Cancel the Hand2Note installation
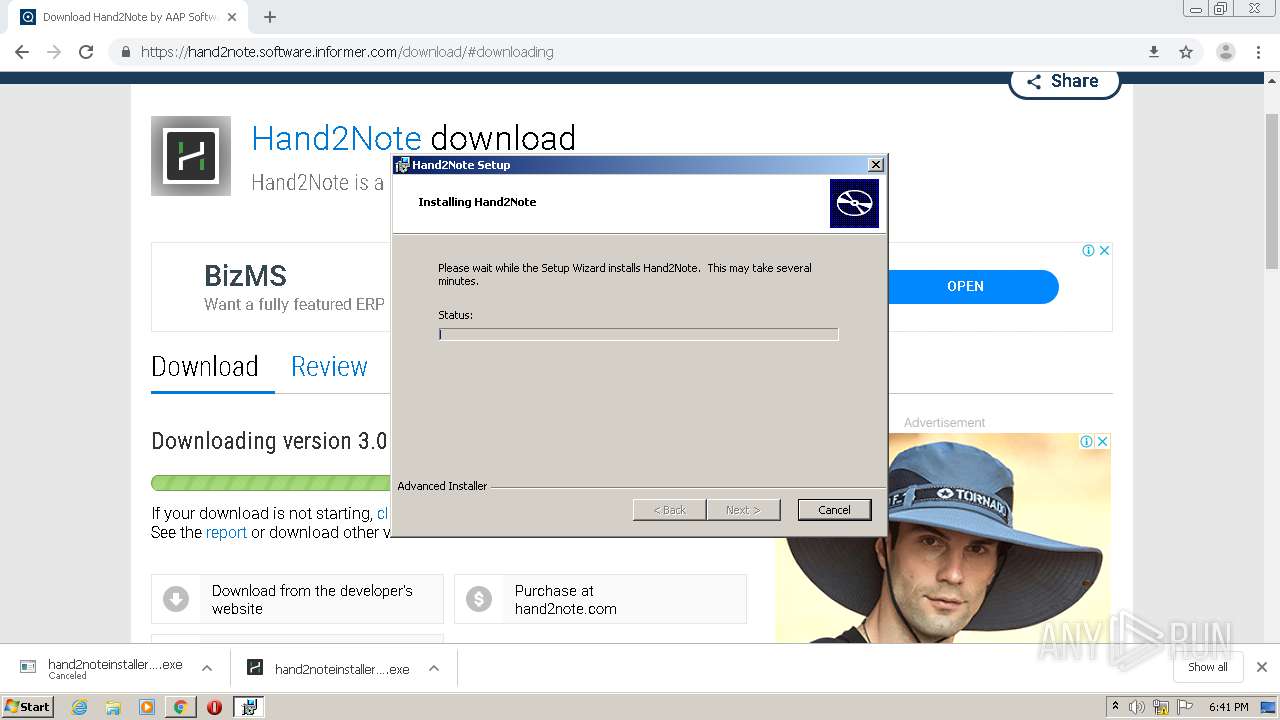 tap(834, 510)
